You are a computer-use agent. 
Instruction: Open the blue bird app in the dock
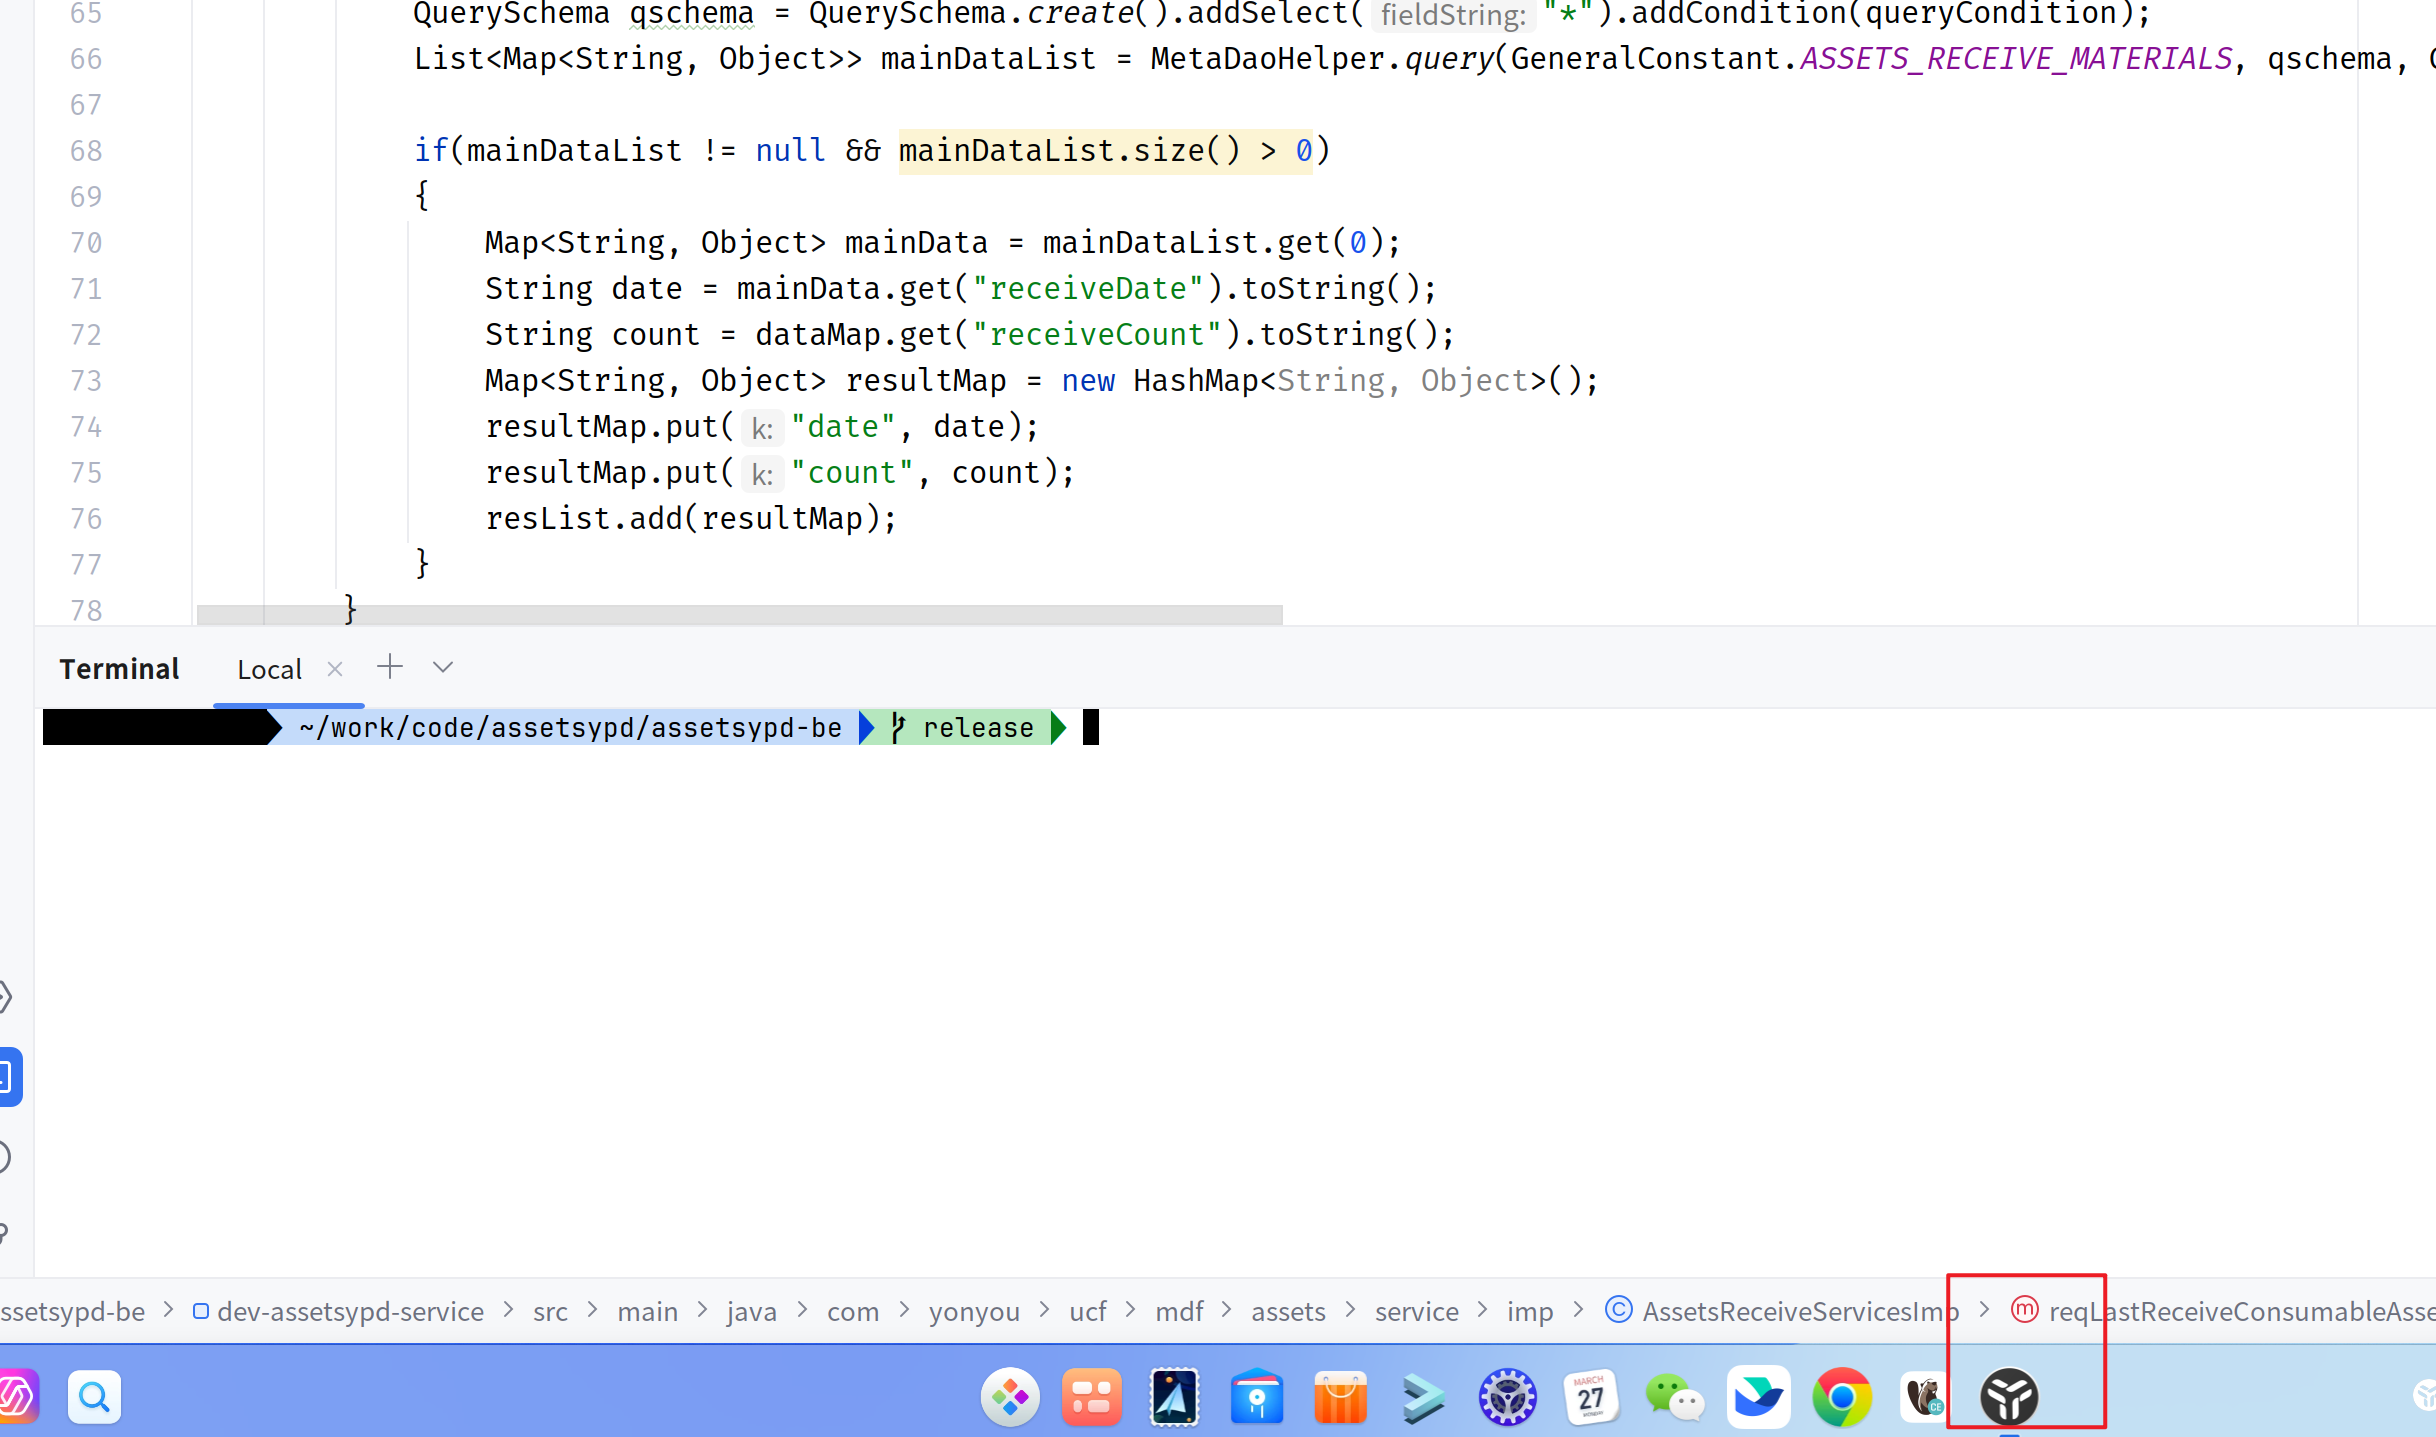pyautogui.click(x=1758, y=1397)
